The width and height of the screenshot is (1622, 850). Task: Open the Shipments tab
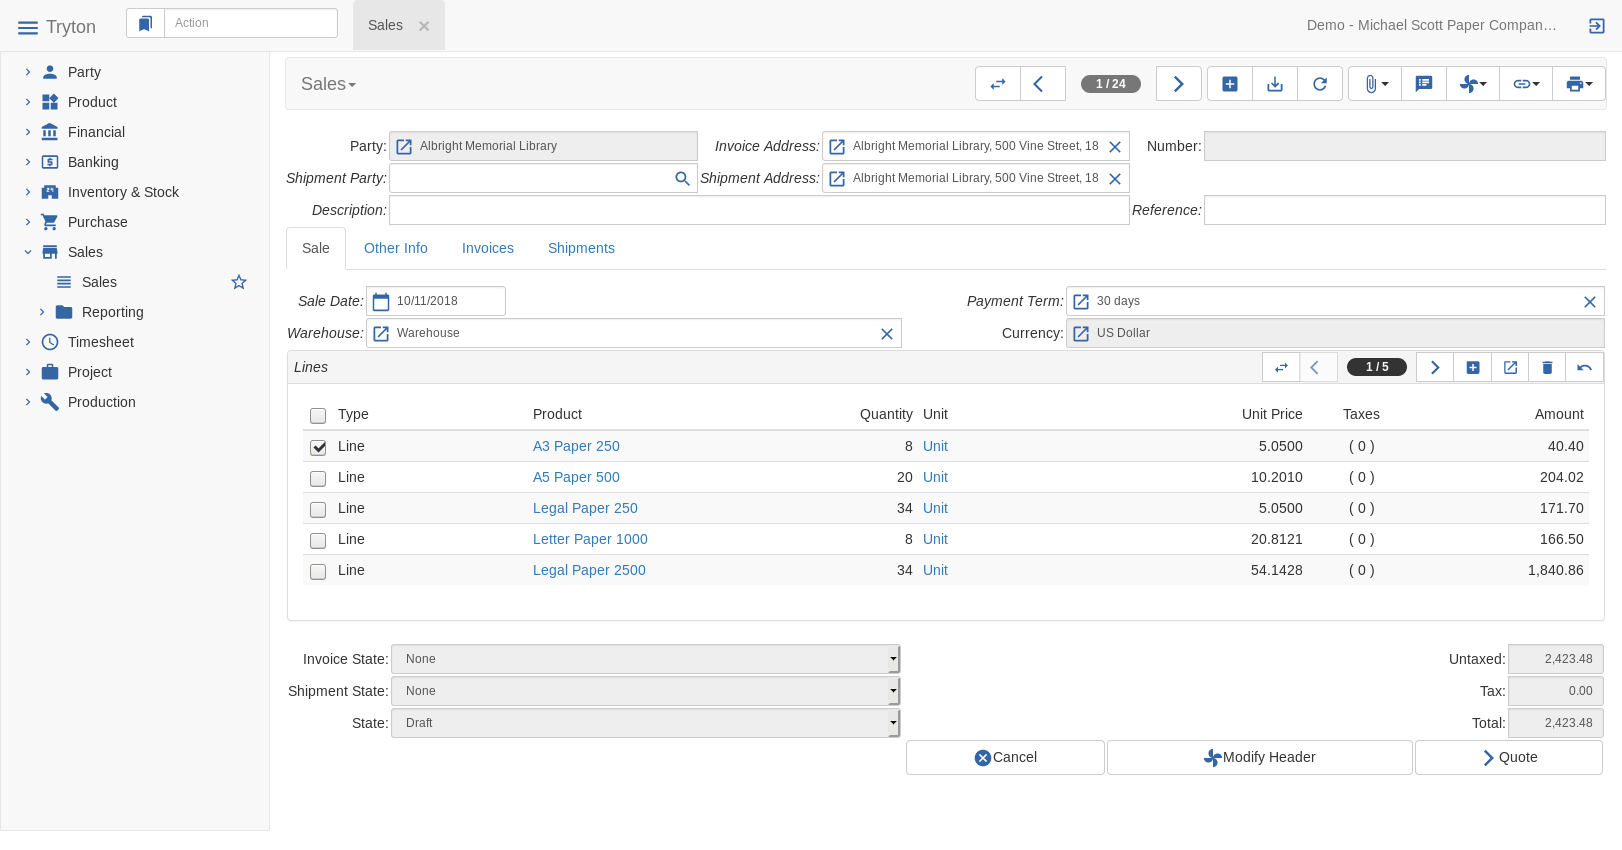tap(581, 248)
